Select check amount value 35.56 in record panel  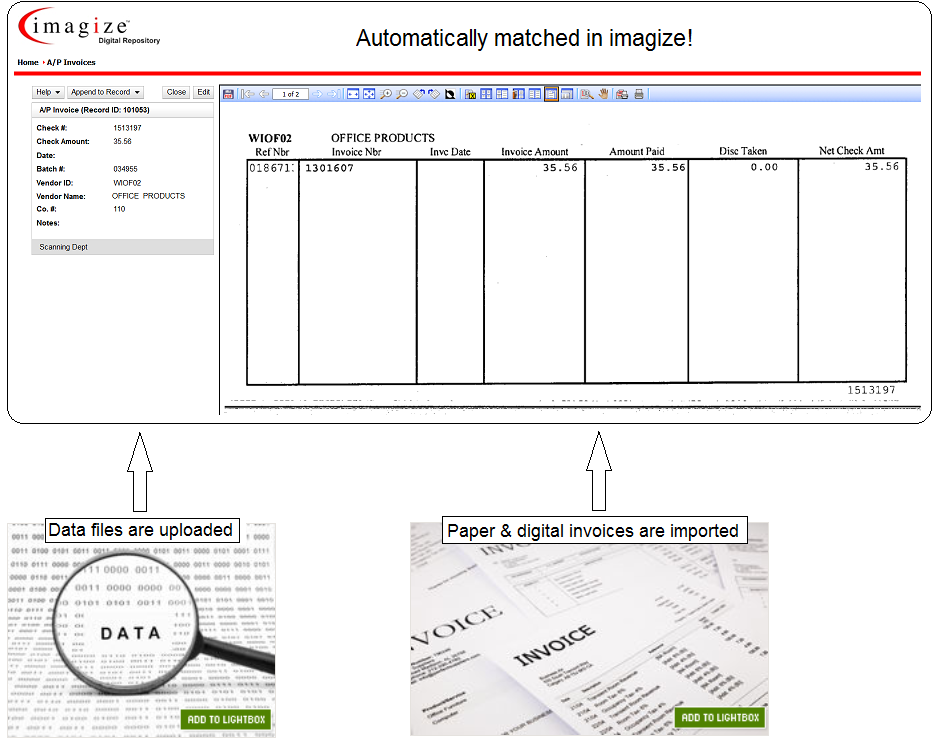click(x=122, y=142)
